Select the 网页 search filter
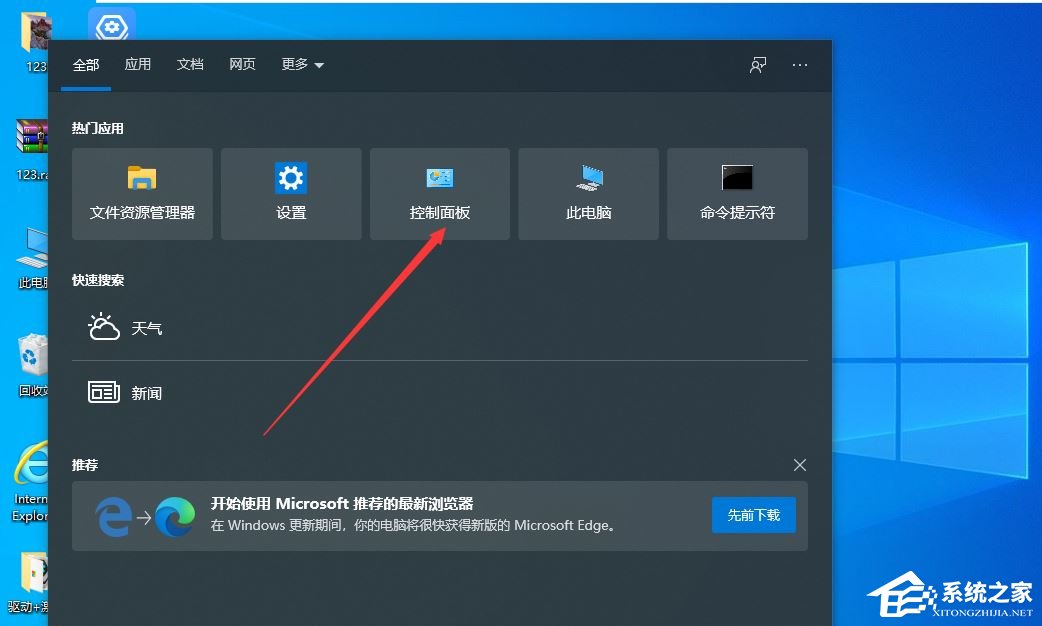 [x=242, y=64]
